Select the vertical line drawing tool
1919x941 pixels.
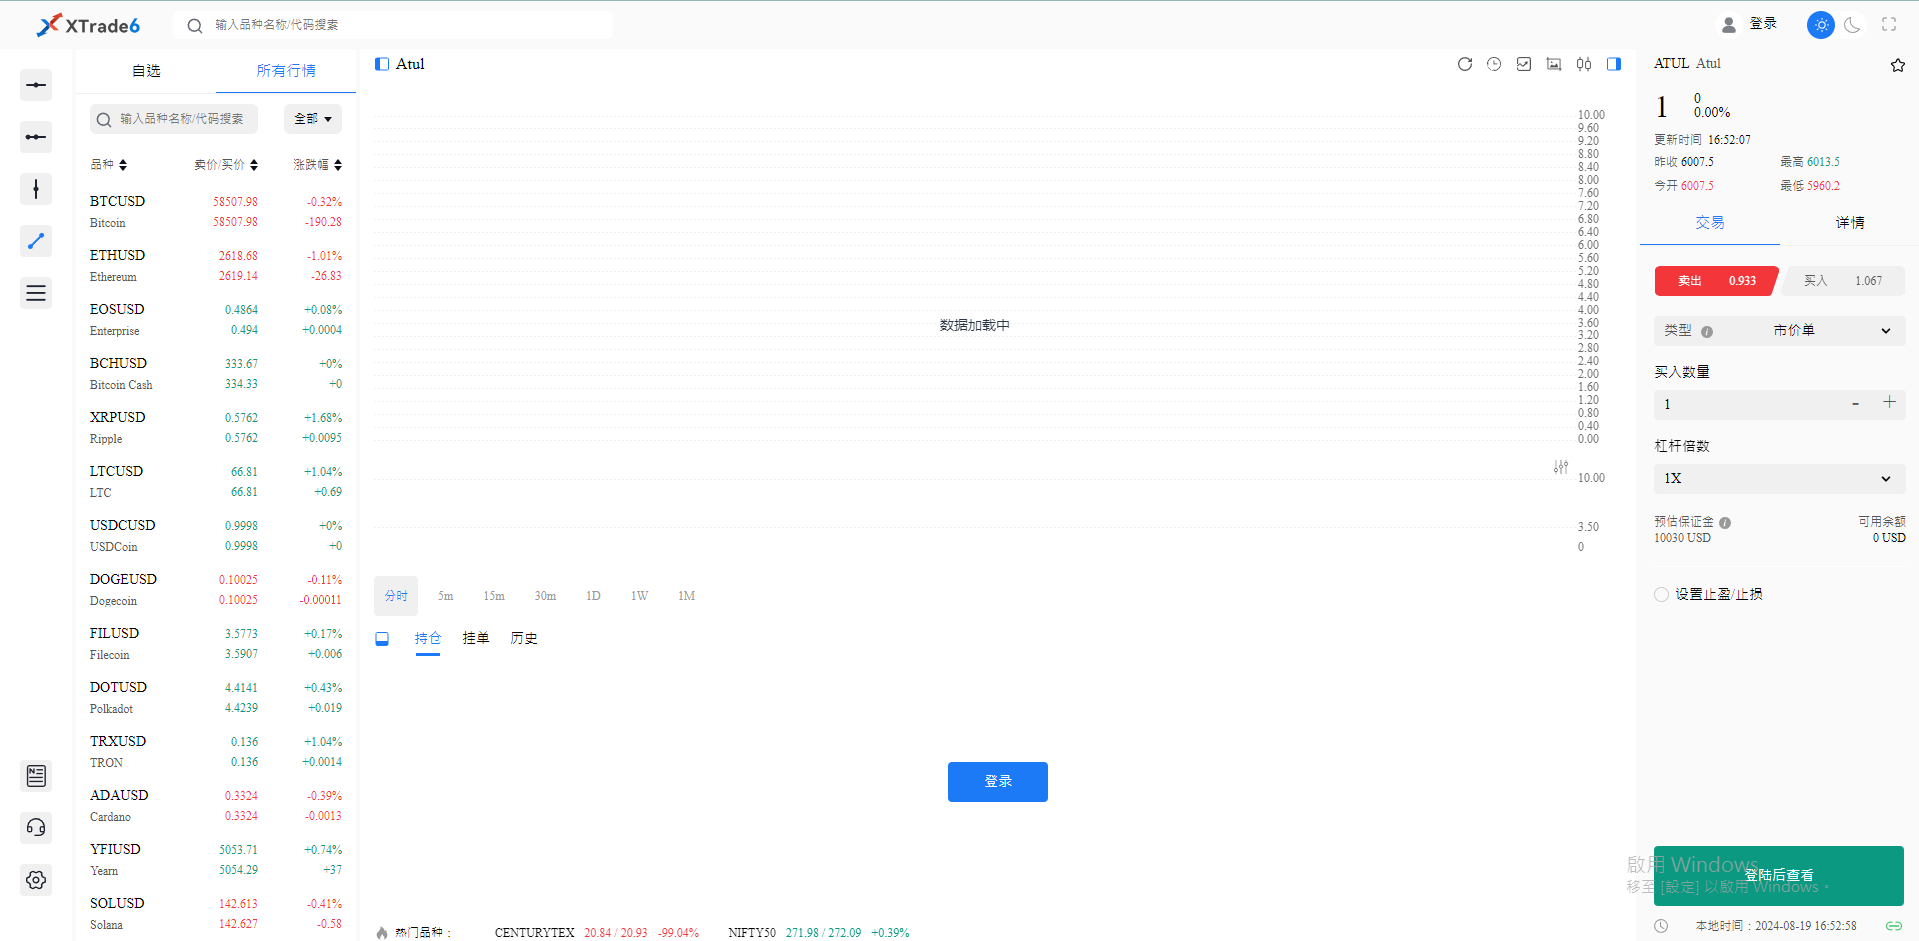pos(36,189)
